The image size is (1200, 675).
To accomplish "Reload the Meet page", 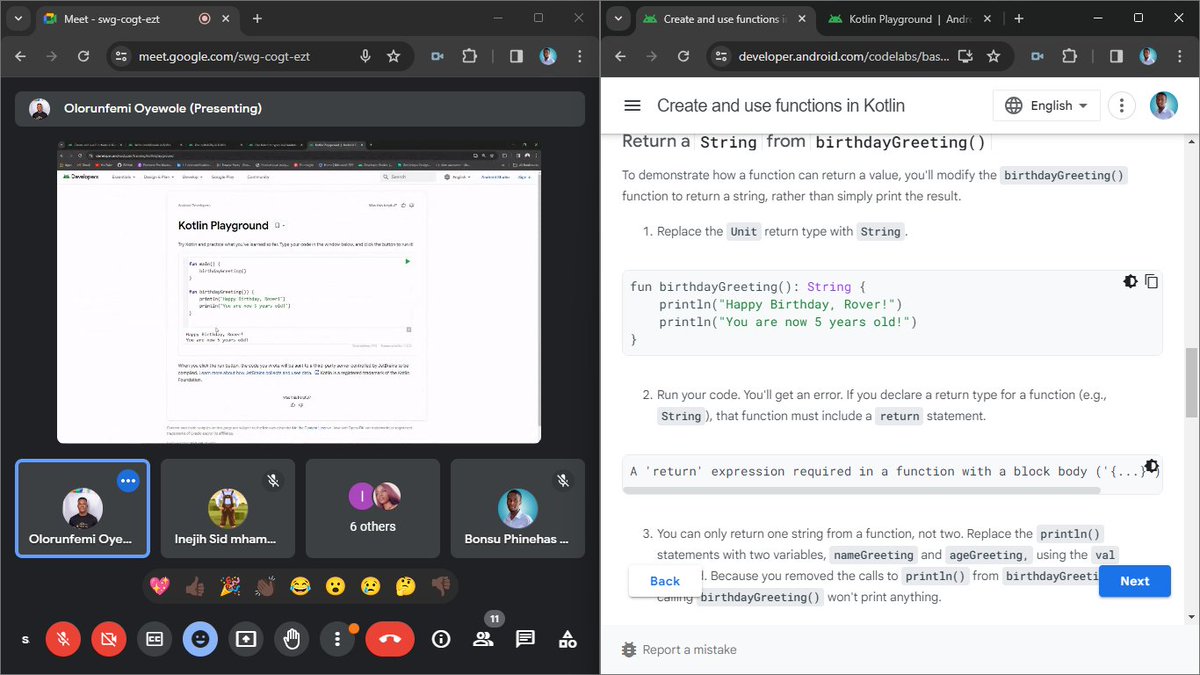I will [82, 56].
